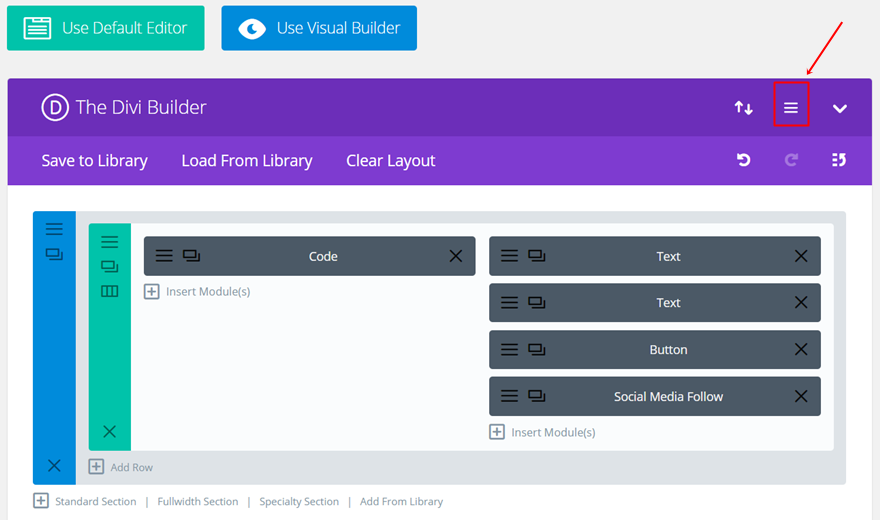Clone the Code module

click(191, 256)
